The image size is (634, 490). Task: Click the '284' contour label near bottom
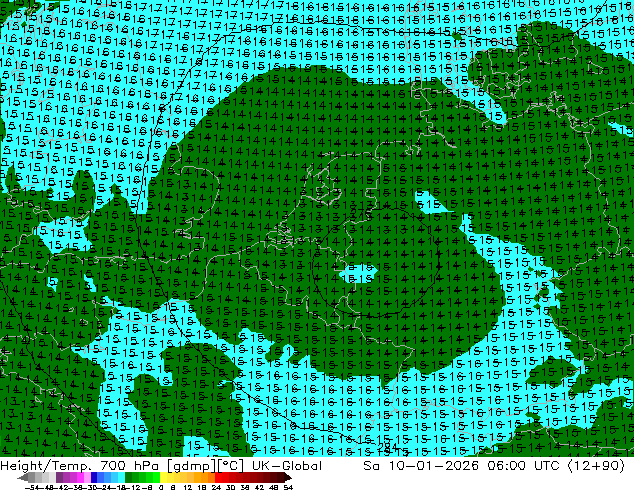click(x=389, y=447)
